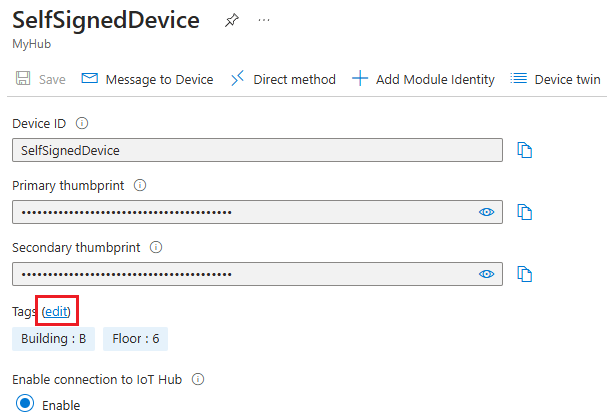Copy the Device ID value

click(x=524, y=150)
